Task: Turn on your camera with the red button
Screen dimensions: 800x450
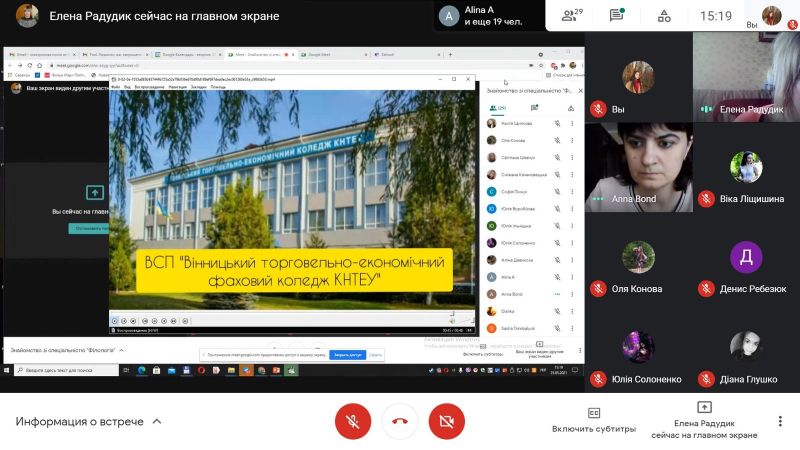Action: 446,421
